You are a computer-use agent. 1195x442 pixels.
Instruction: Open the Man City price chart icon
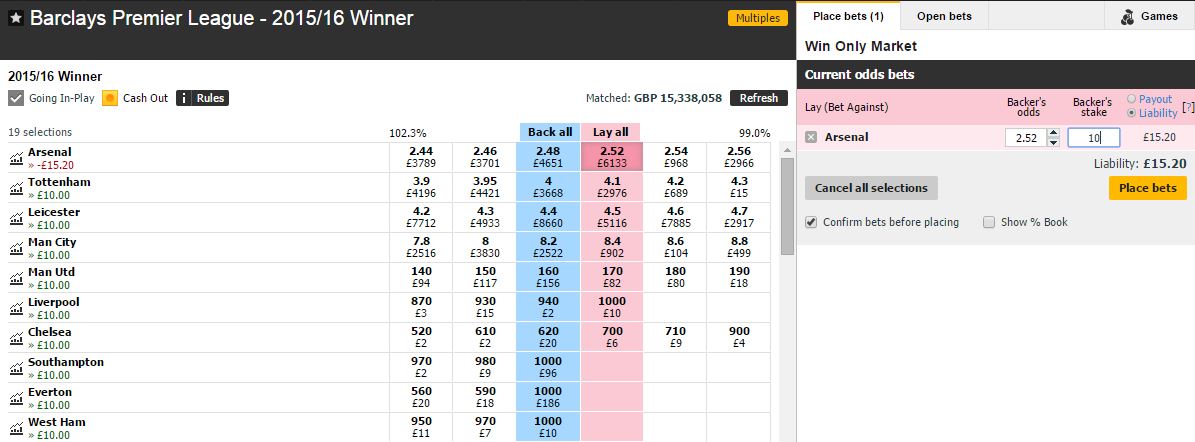click(16, 248)
